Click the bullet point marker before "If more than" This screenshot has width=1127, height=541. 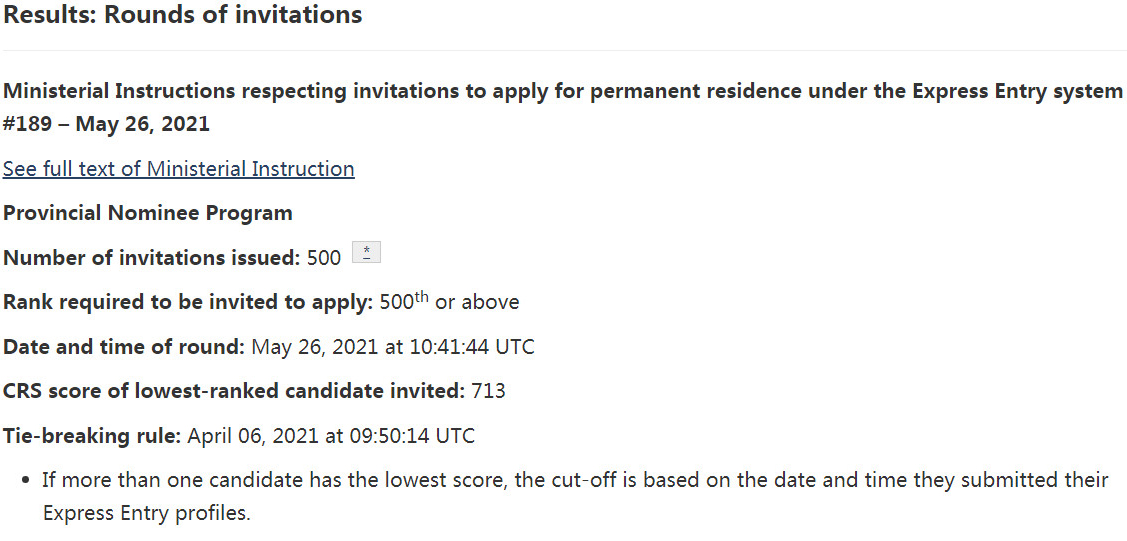(x=24, y=481)
